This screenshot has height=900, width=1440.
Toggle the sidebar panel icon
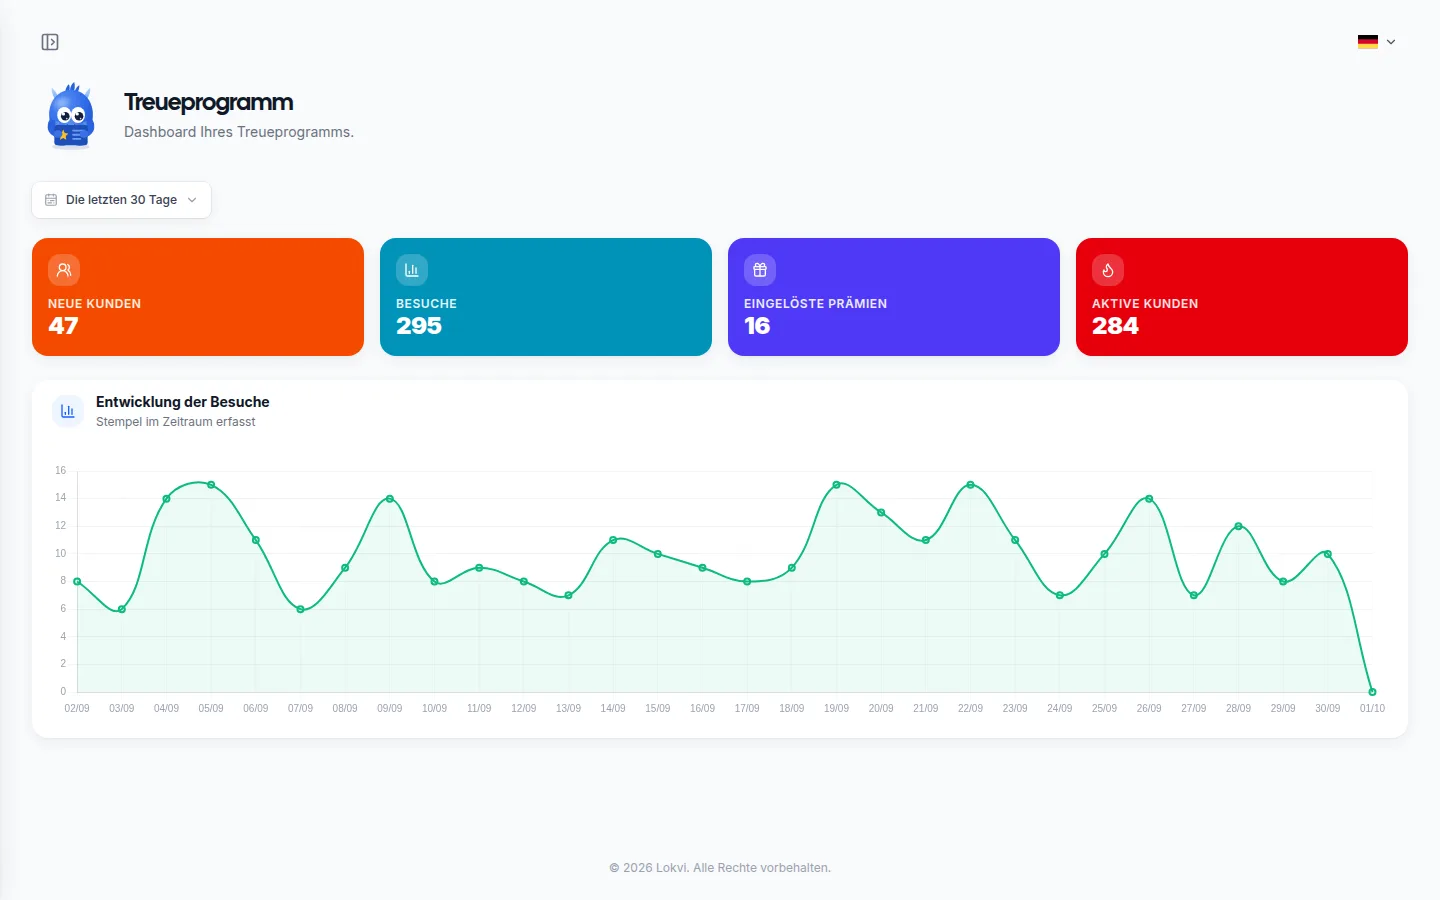click(50, 42)
